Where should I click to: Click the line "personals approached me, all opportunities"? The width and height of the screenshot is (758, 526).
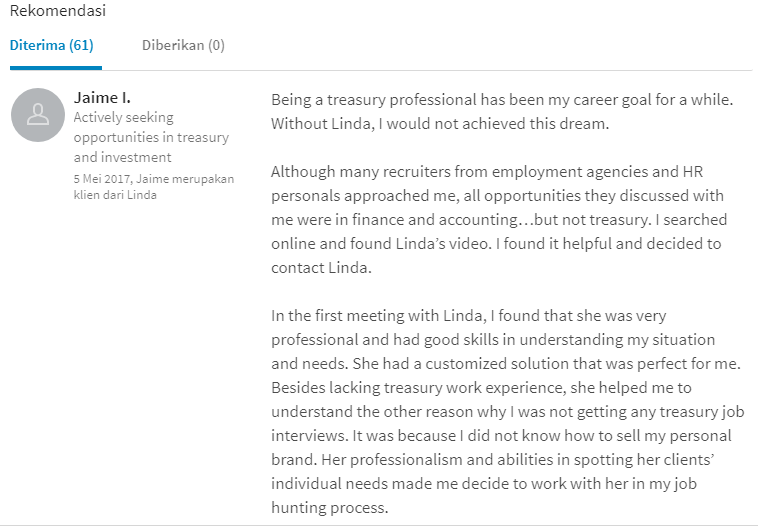[x=497, y=196]
